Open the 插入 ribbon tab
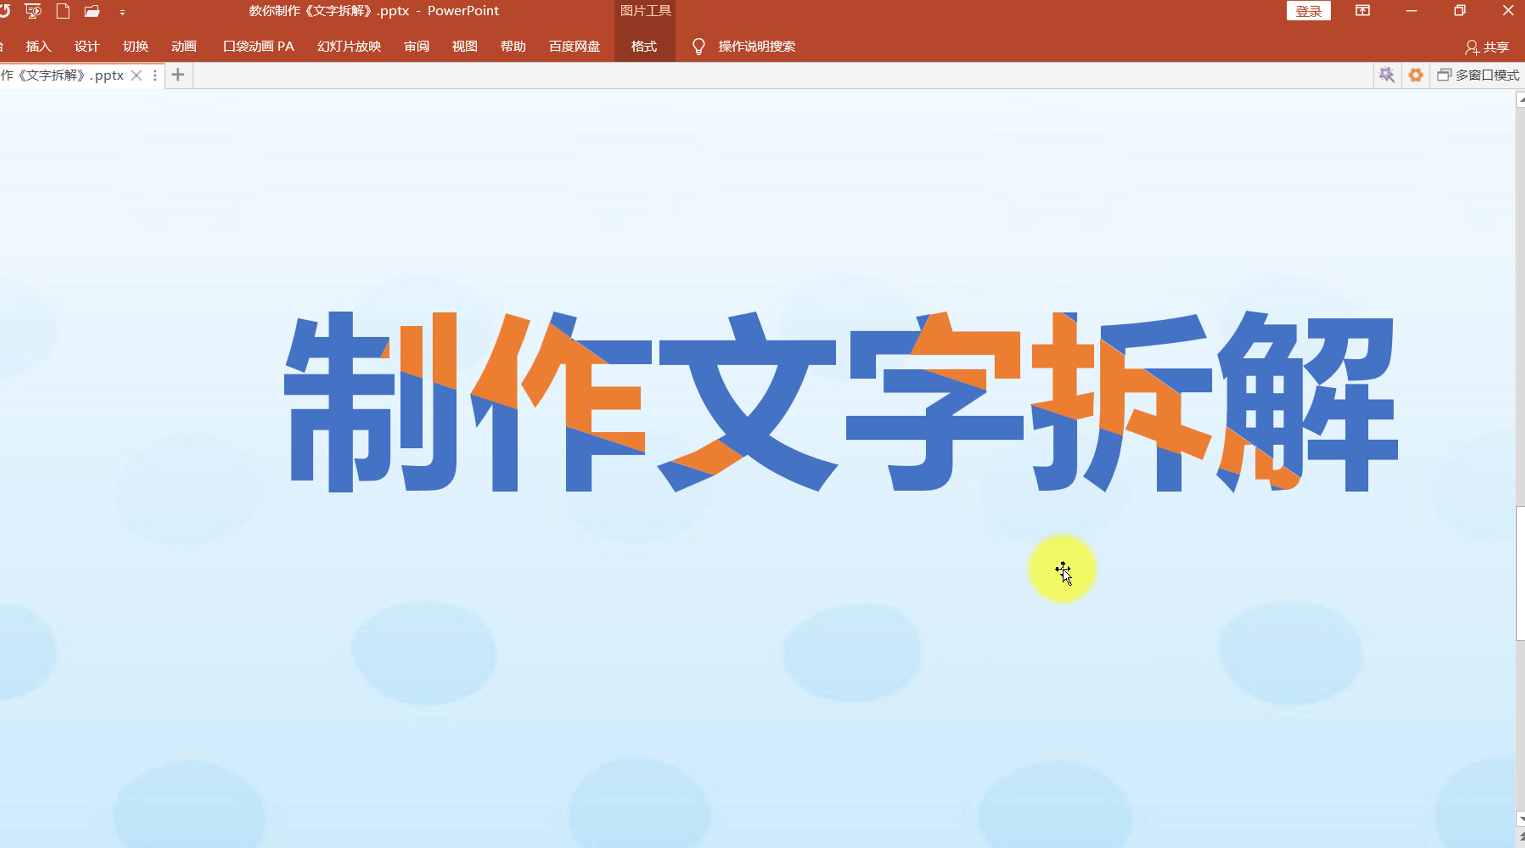 38,47
